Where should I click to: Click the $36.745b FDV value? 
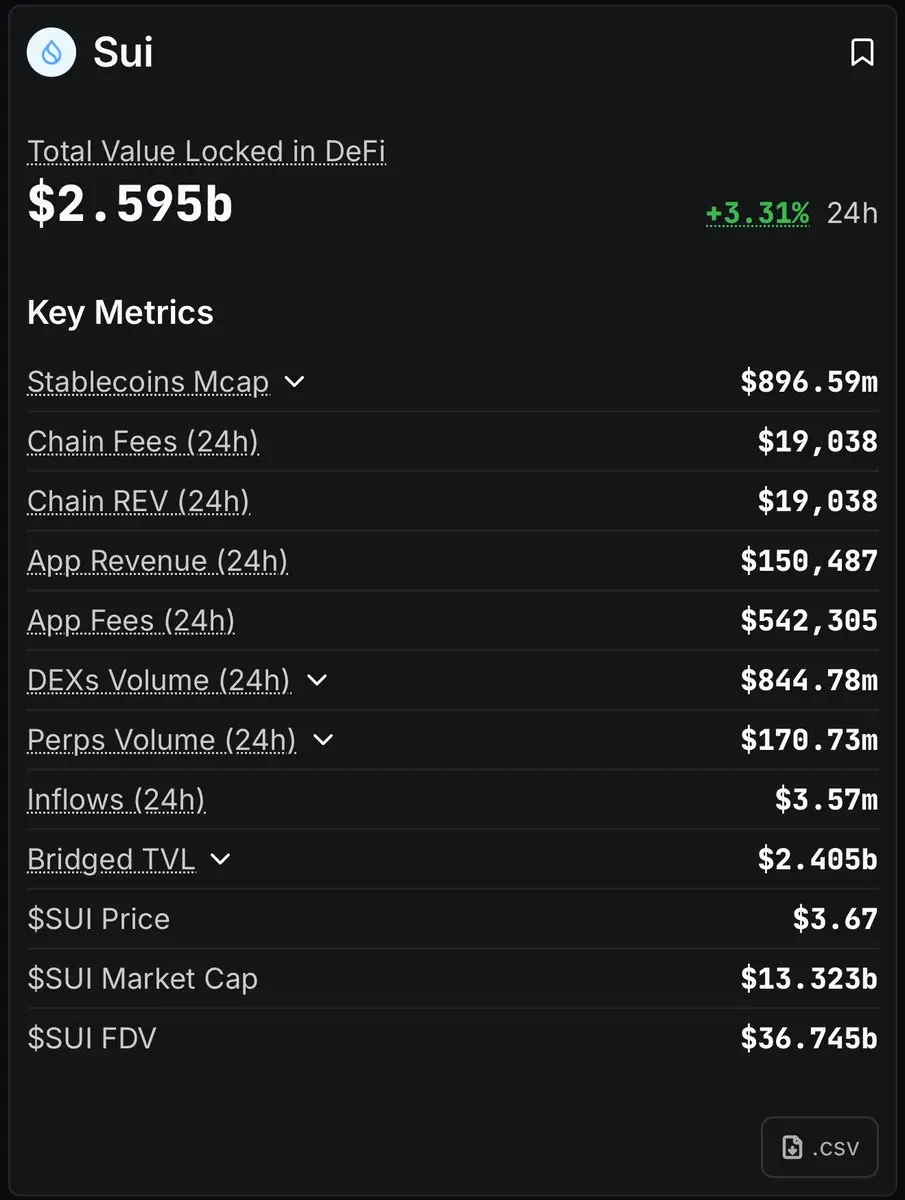pyautogui.click(x=809, y=1038)
